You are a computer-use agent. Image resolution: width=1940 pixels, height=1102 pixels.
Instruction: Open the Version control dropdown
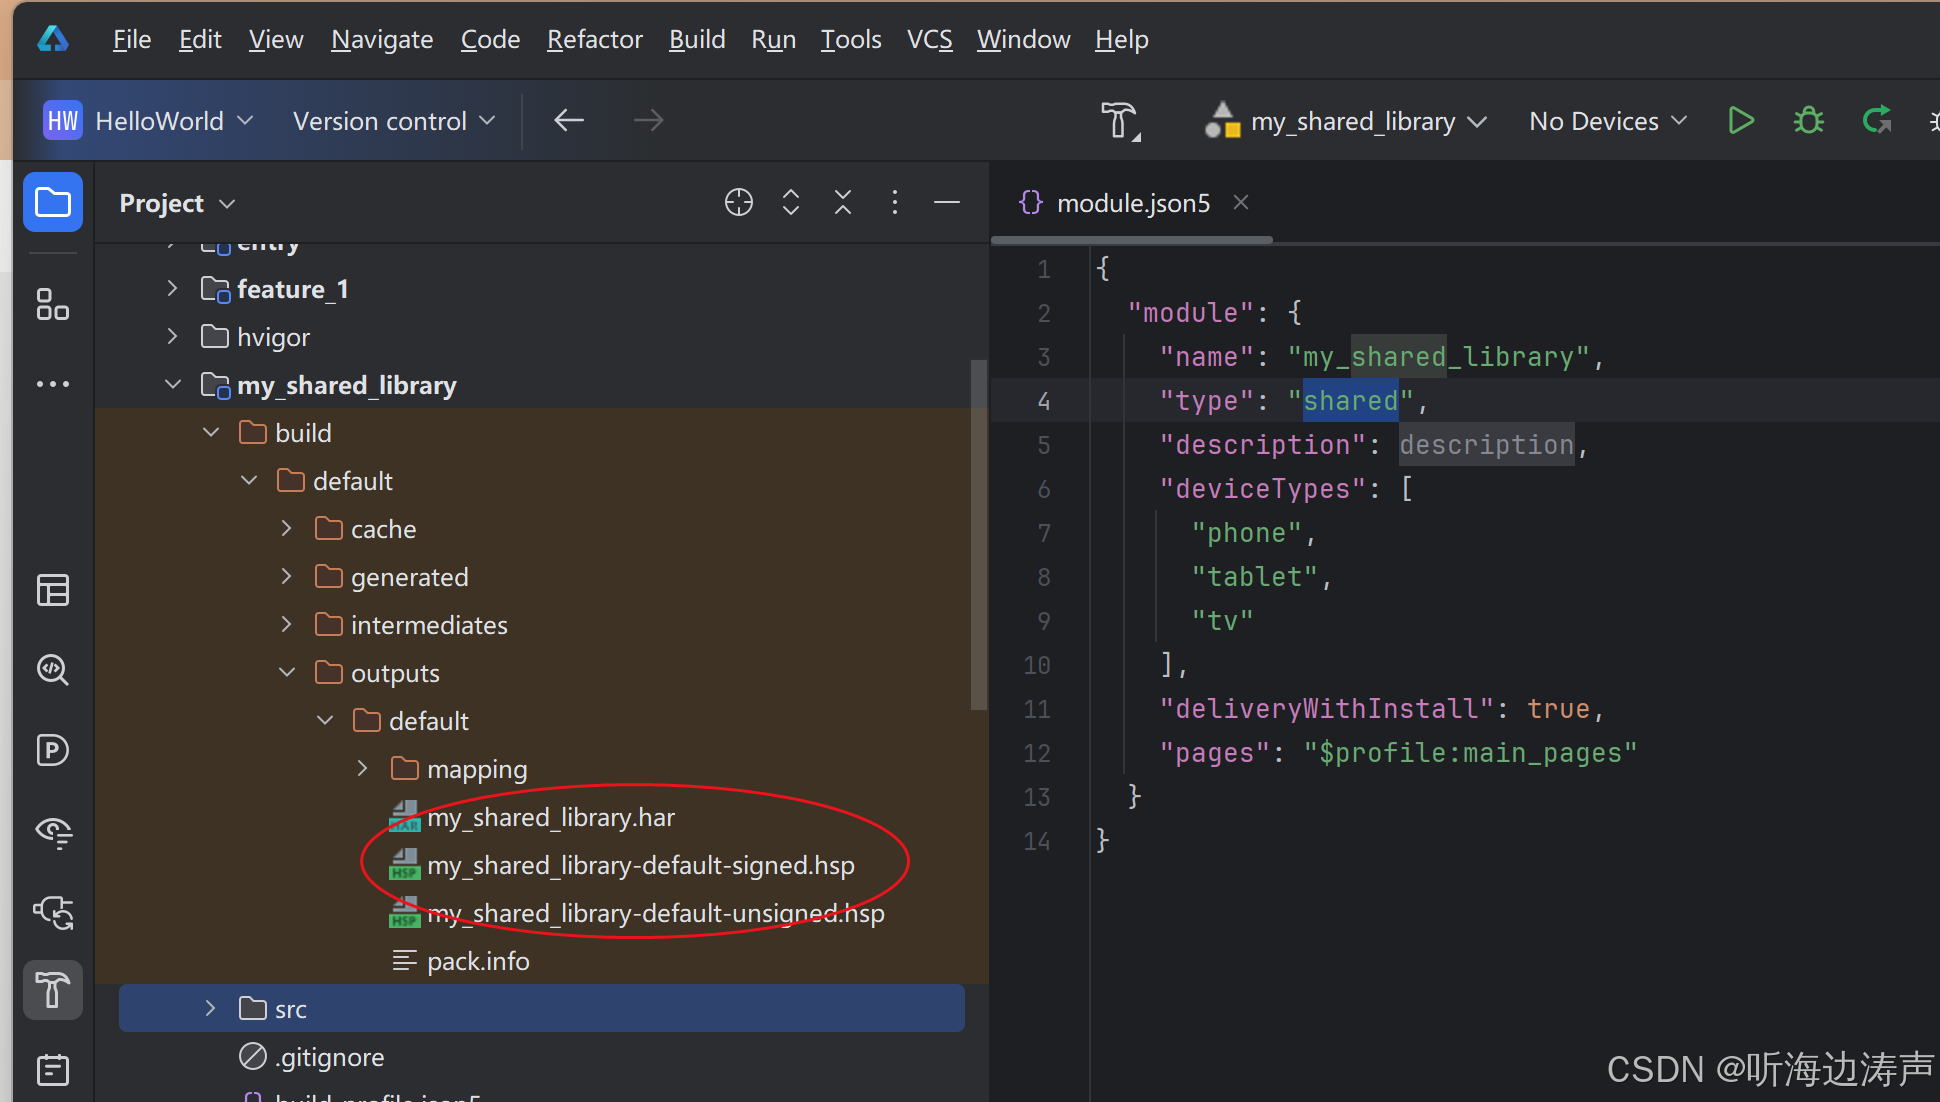click(x=394, y=121)
